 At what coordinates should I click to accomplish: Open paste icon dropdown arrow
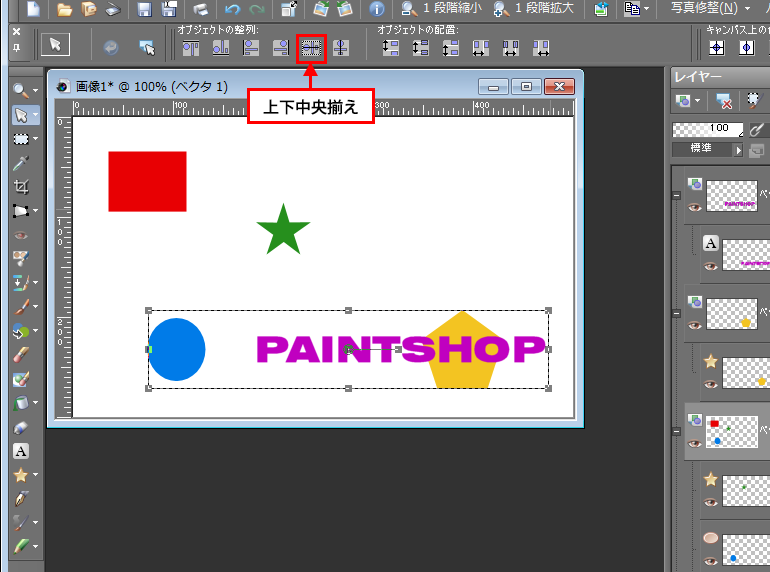point(646,9)
